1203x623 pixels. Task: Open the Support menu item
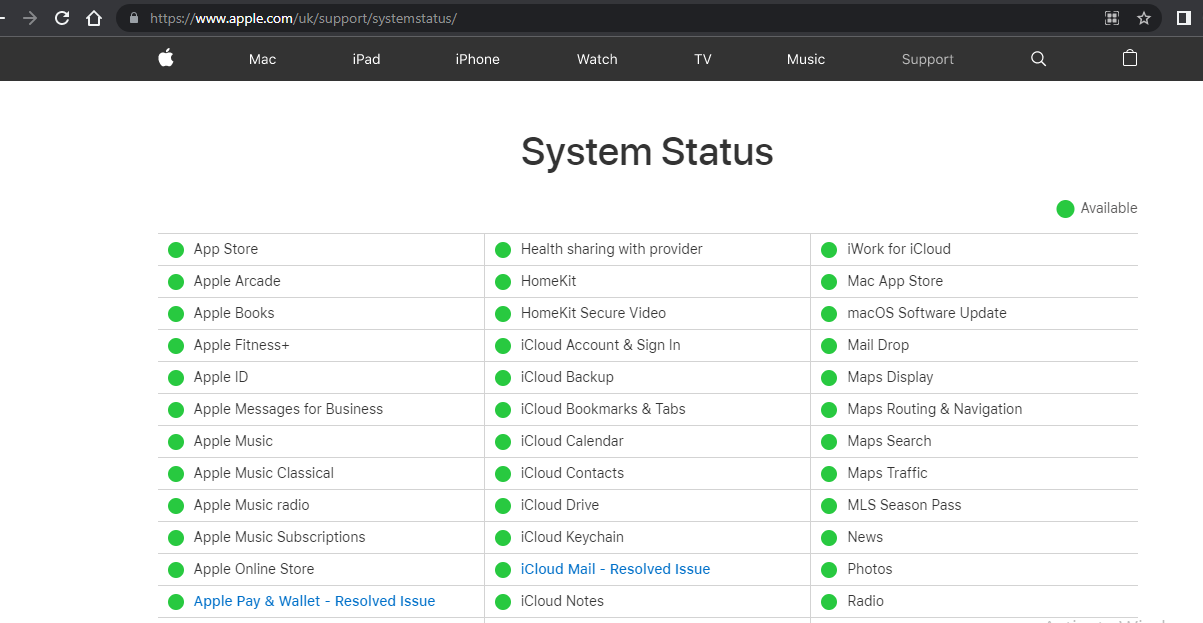[x=928, y=59]
